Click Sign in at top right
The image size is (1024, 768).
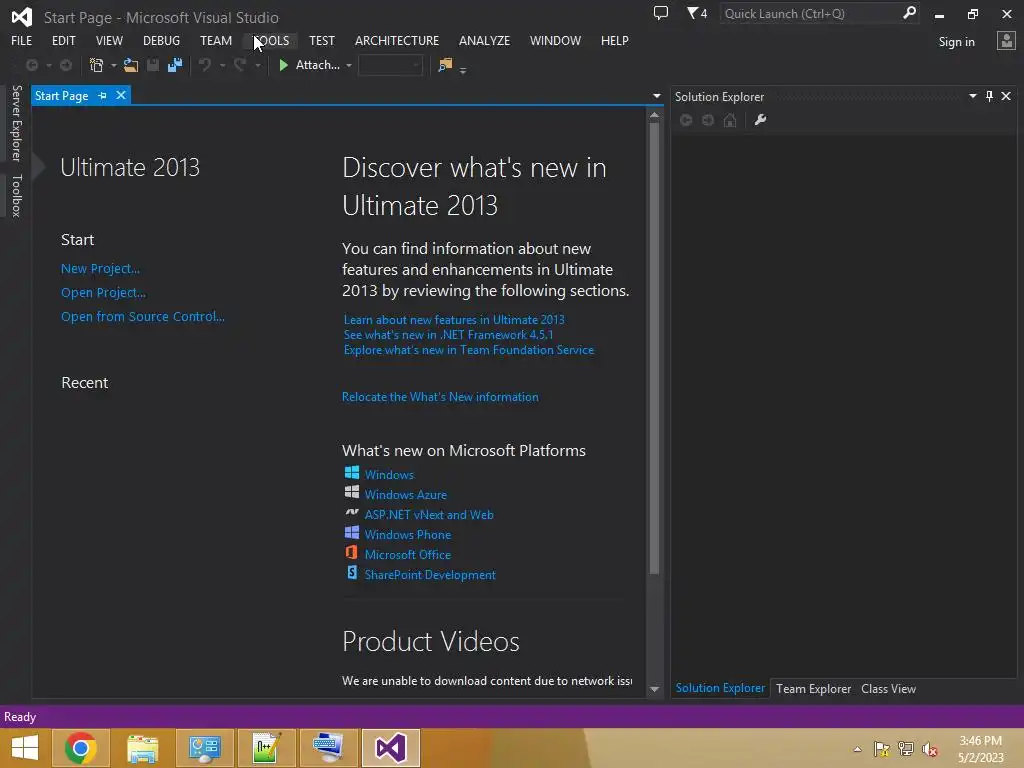[956, 42]
